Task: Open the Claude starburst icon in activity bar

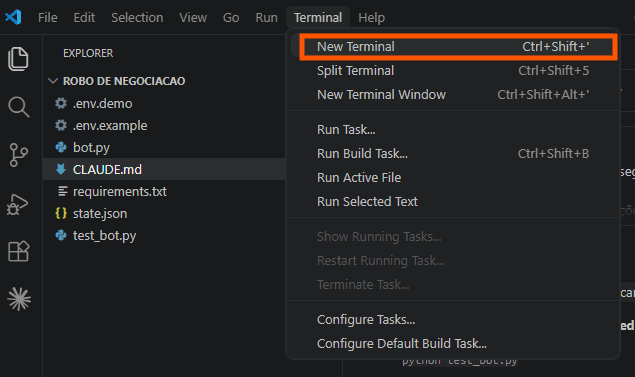Action: coord(19,299)
